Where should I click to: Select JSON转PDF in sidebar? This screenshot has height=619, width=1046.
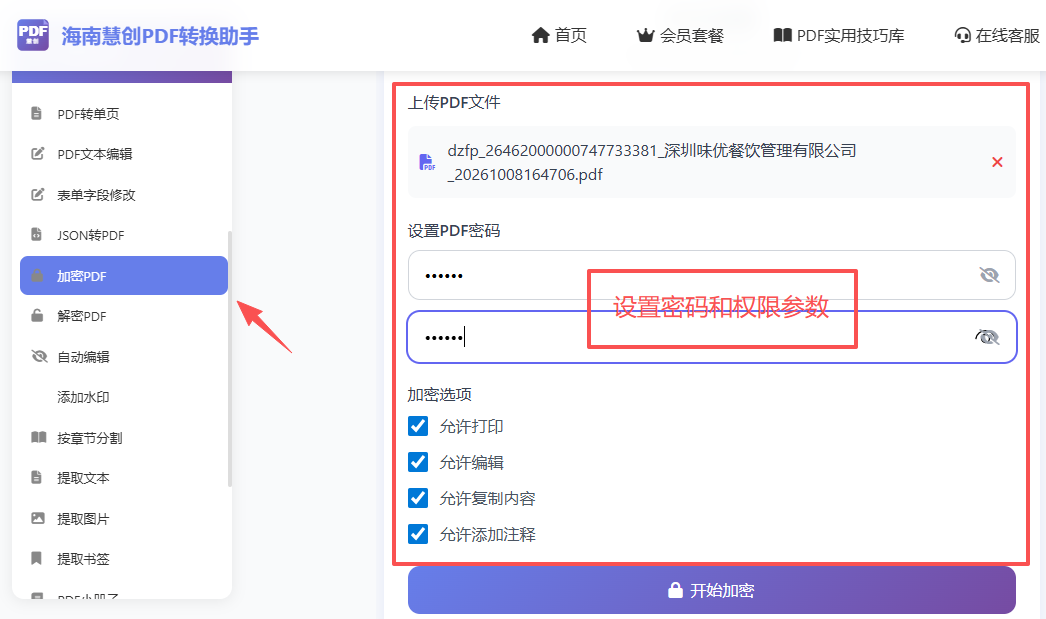click(x=123, y=235)
